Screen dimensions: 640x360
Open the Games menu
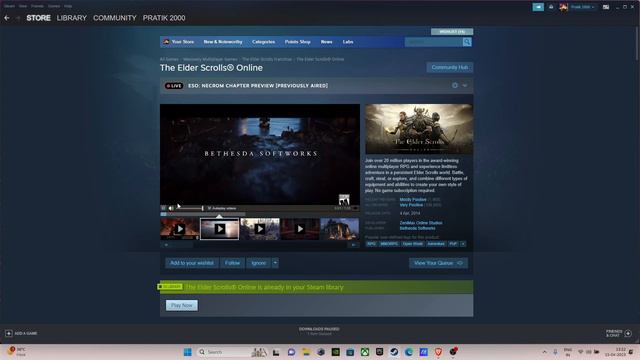(x=54, y=6)
